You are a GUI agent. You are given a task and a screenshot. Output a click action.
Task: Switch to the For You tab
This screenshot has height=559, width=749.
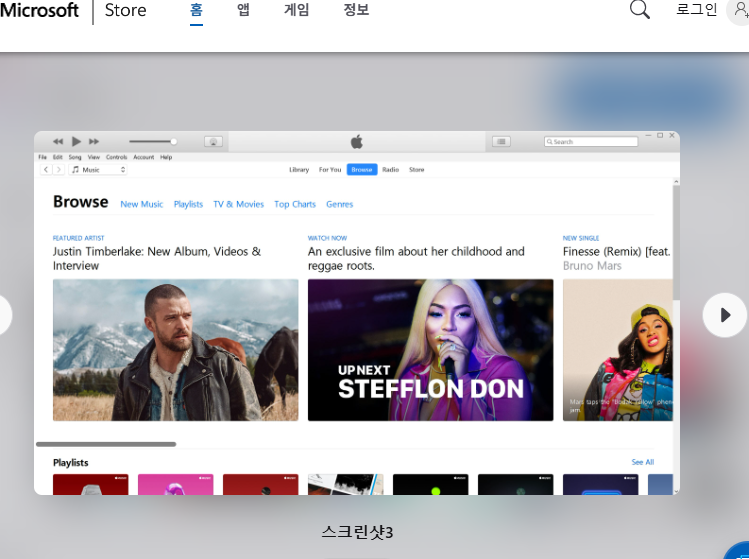pos(330,170)
